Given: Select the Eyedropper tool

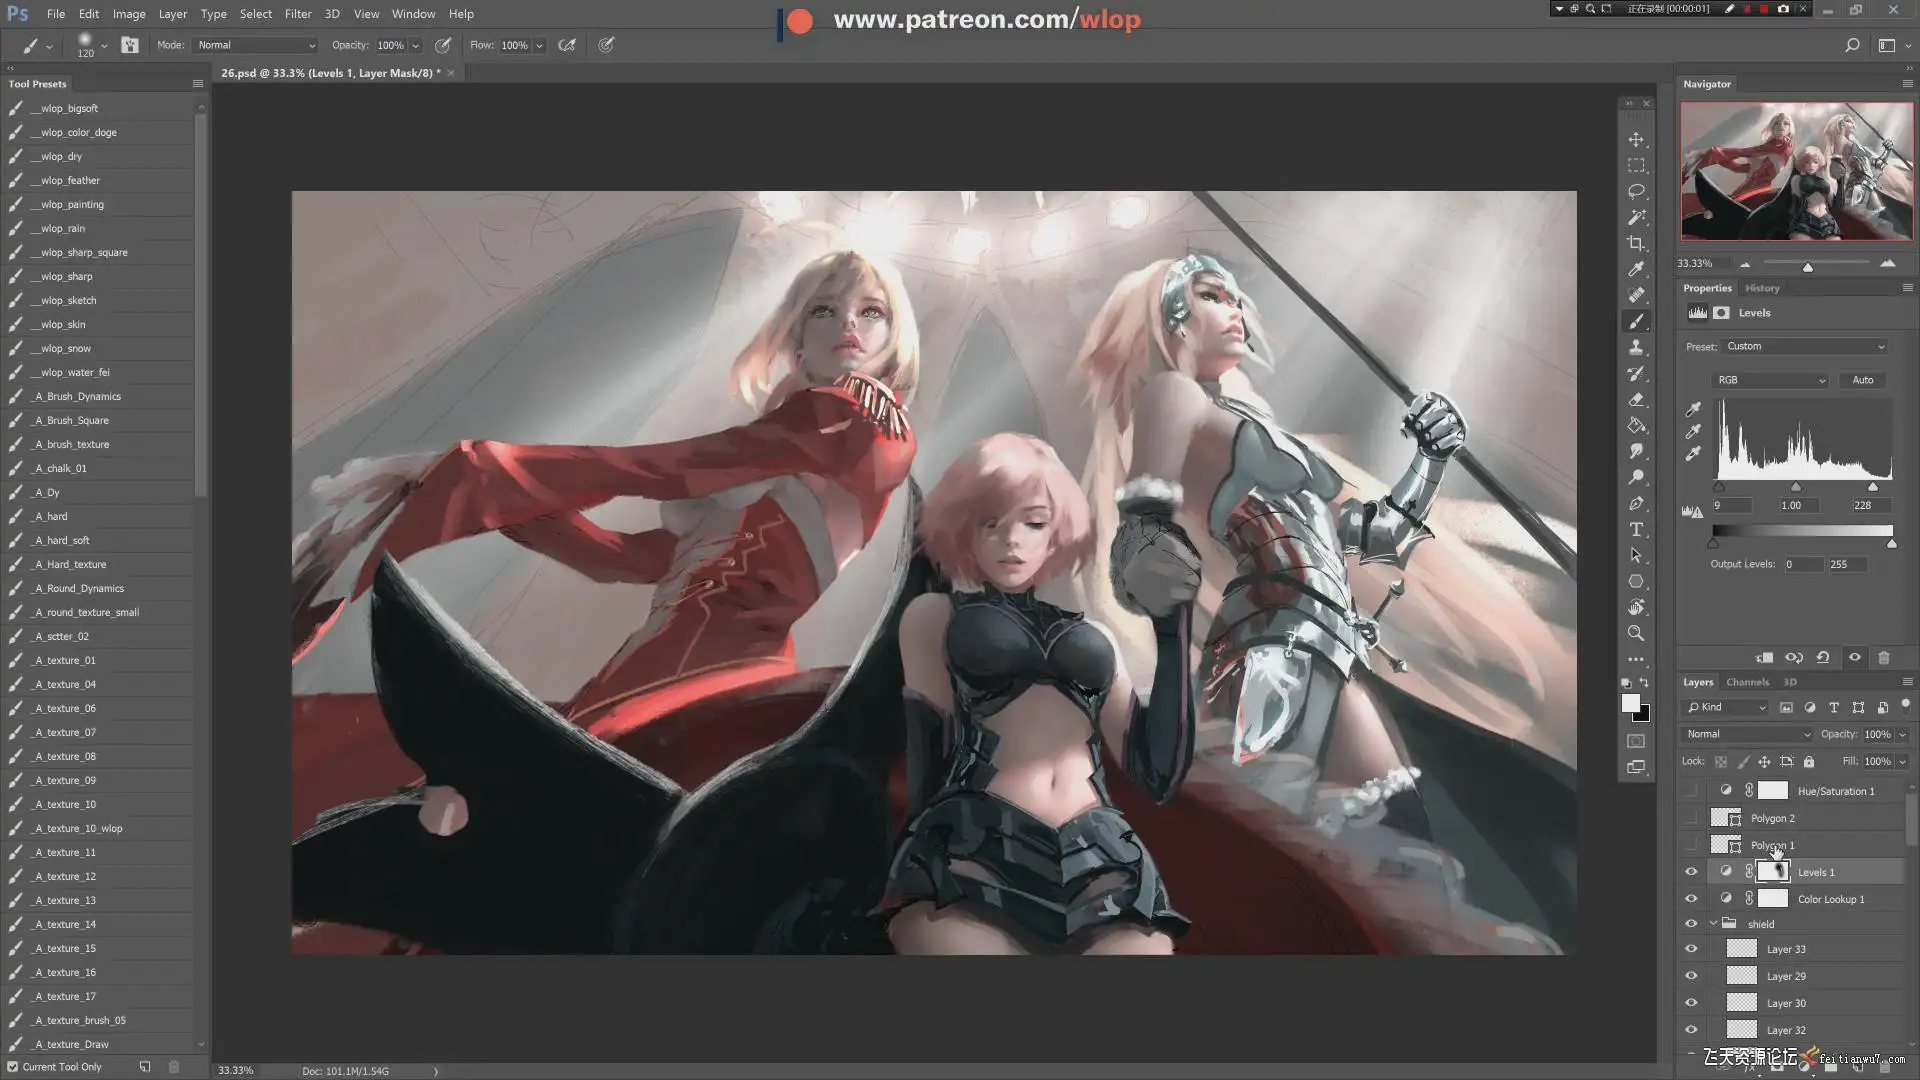Looking at the screenshot, I should (1636, 269).
